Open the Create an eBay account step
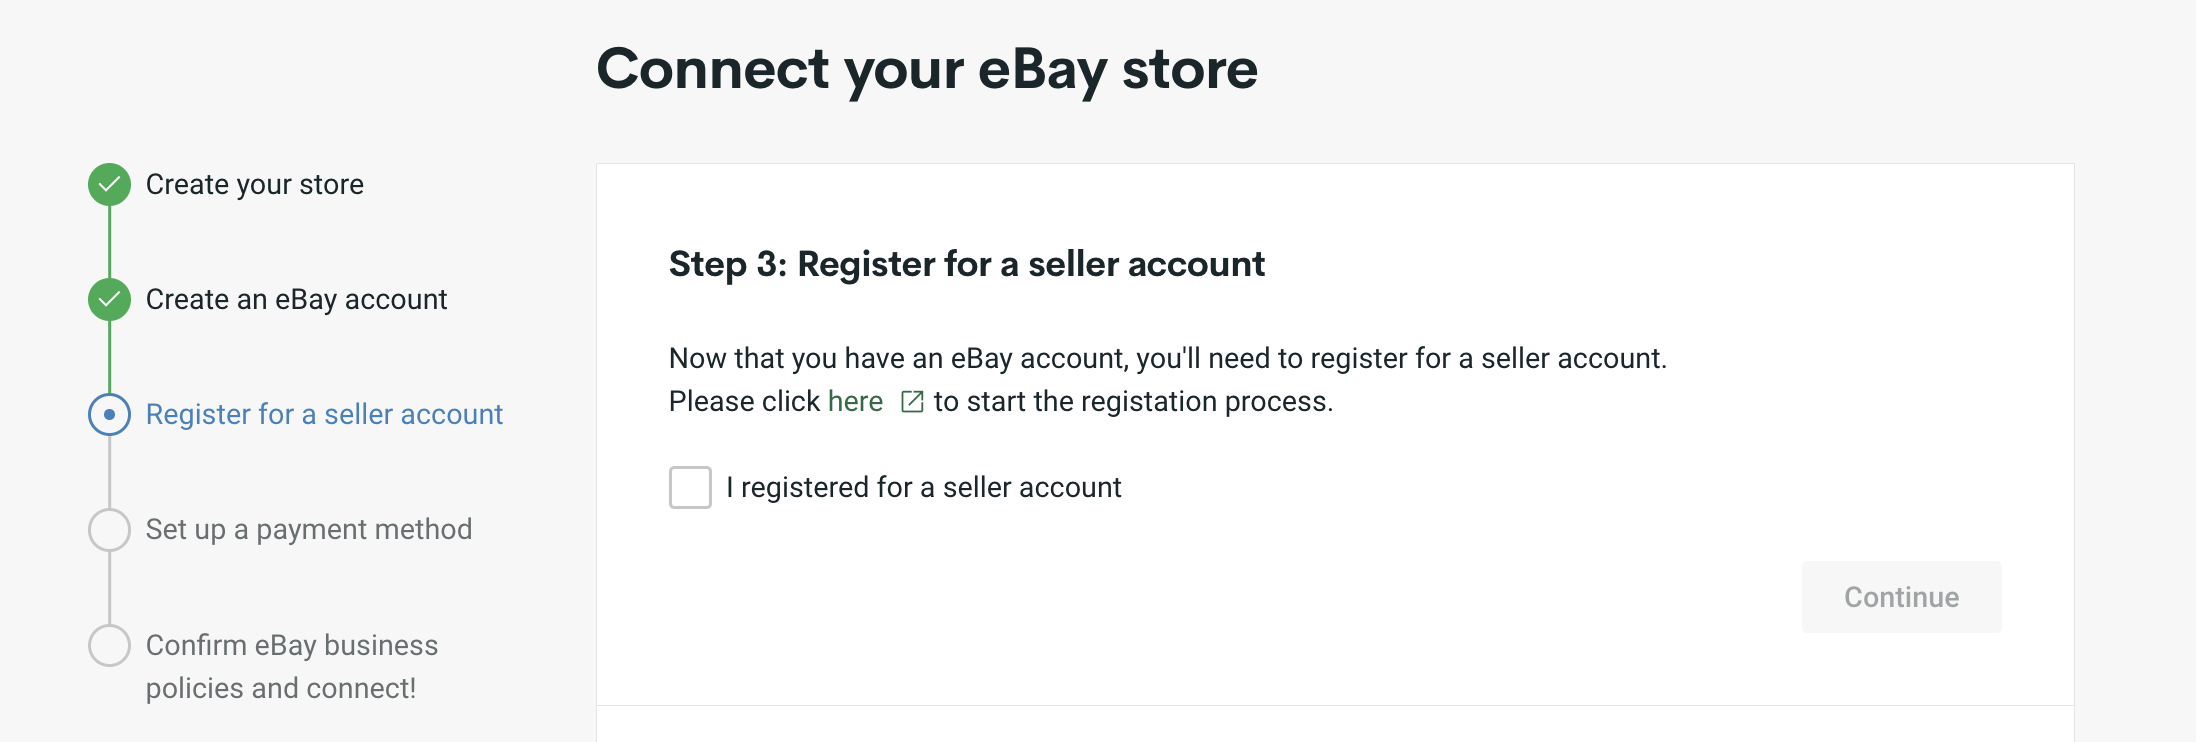This screenshot has width=2196, height=742. (x=297, y=299)
